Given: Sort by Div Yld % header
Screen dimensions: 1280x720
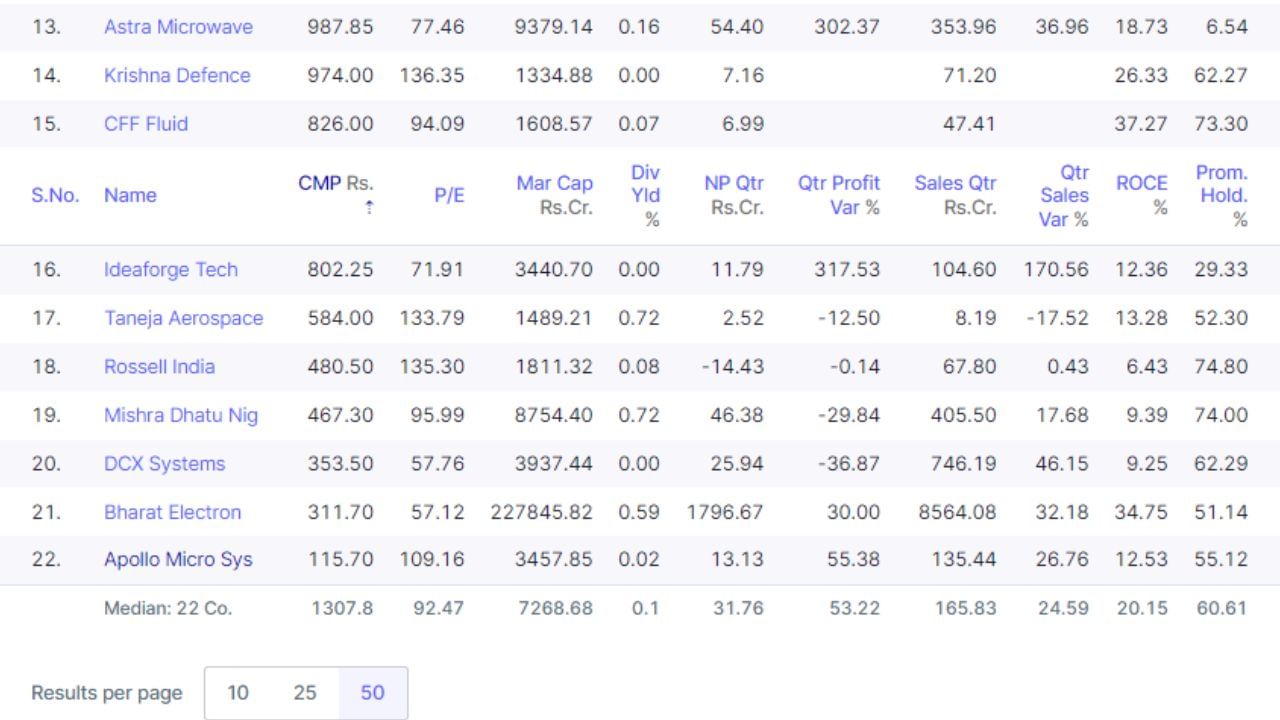Looking at the screenshot, I should (644, 195).
